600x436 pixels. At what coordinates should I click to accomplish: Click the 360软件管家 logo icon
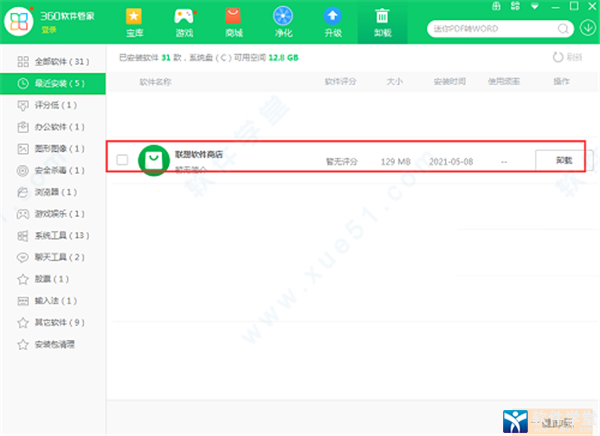coord(19,21)
